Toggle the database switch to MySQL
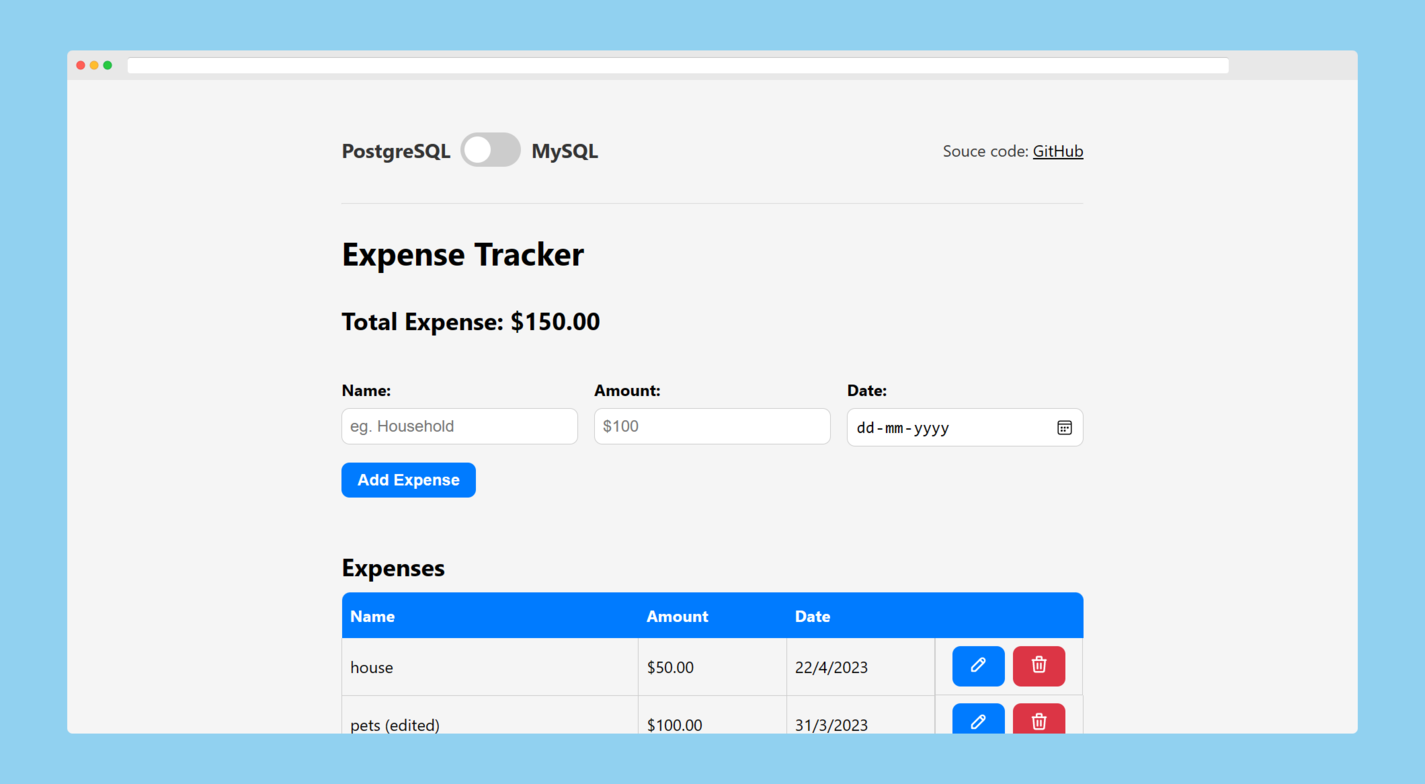1425x784 pixels. coord(490,149)
